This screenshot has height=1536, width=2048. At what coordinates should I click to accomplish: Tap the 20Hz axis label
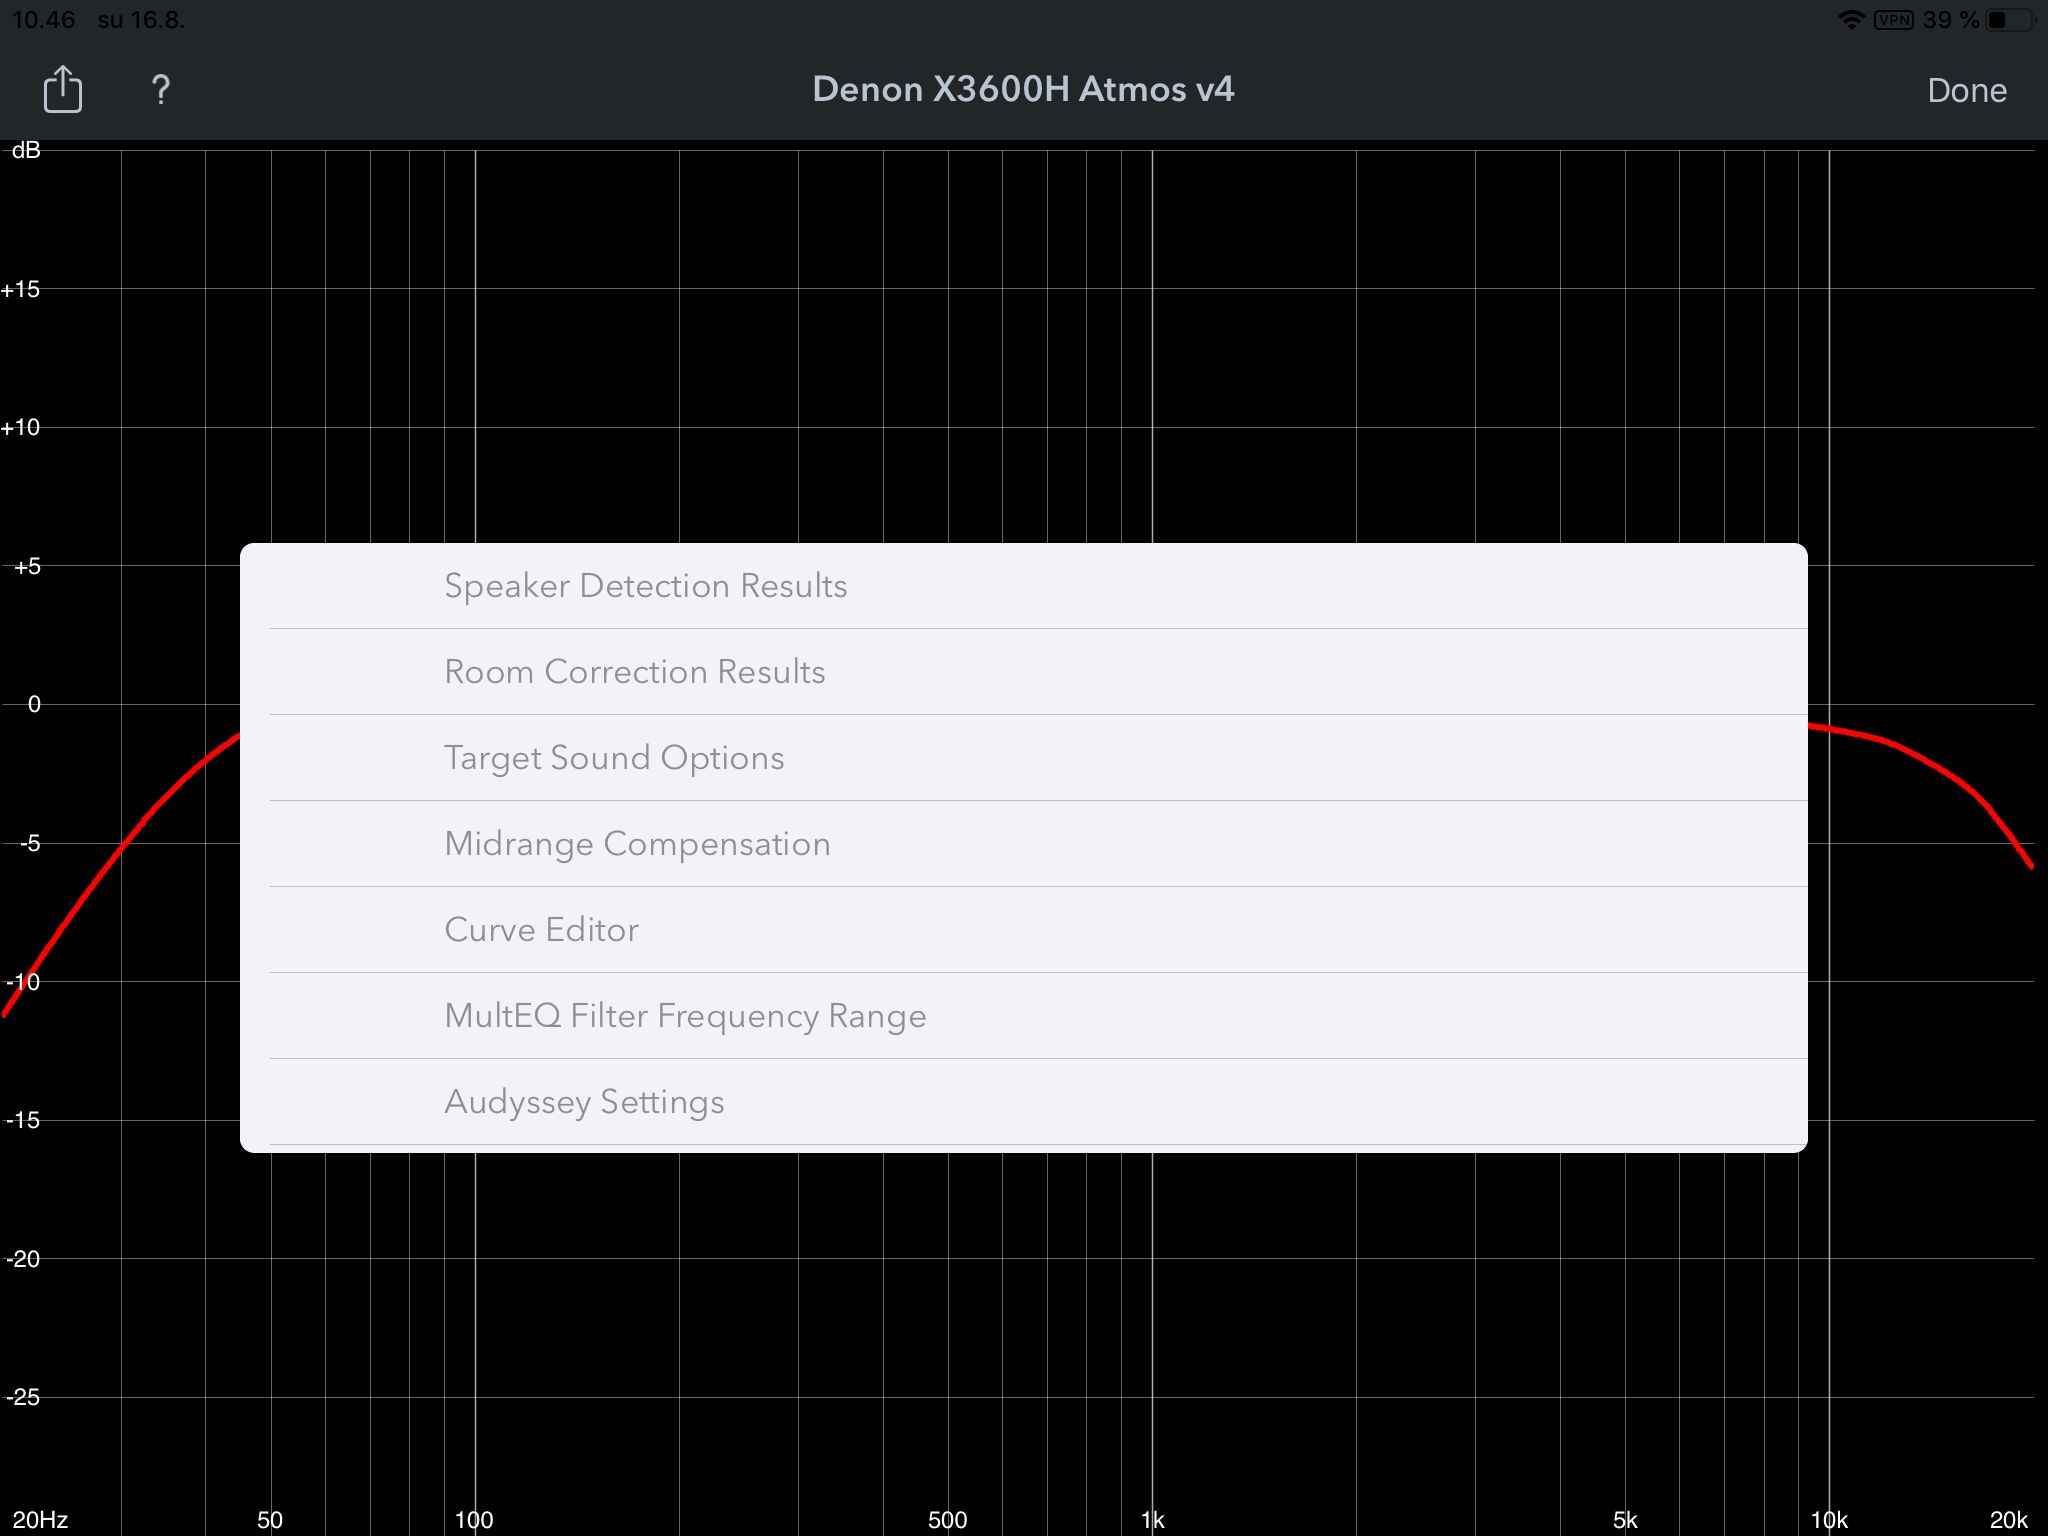tap(40, 1520)
